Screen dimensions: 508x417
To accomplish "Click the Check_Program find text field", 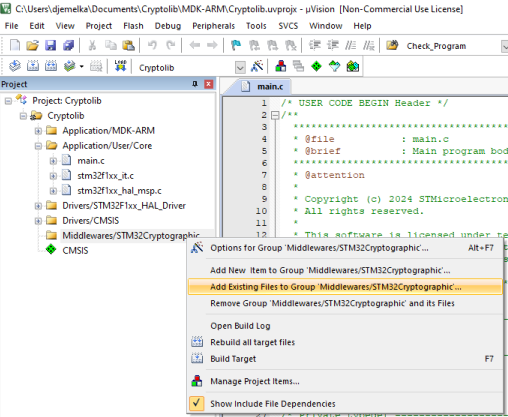I will point(452,46).
